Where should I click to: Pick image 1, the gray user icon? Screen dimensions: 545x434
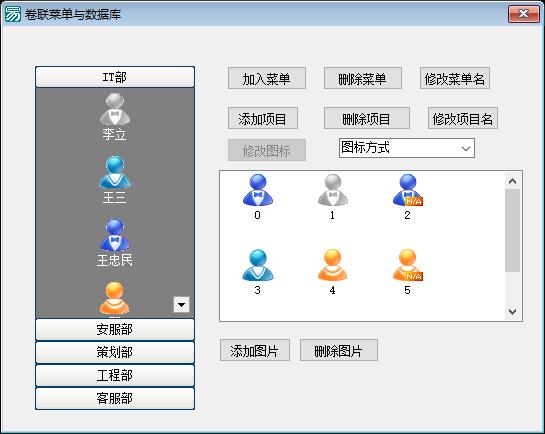click(x=333, y=190)
